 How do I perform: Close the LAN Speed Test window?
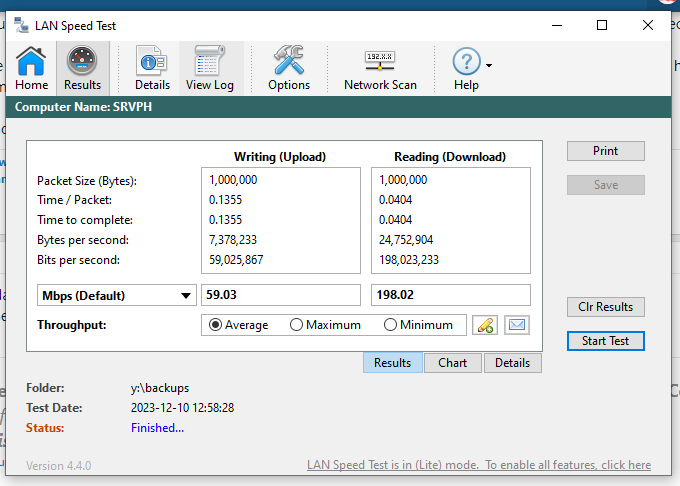(648, 26)
